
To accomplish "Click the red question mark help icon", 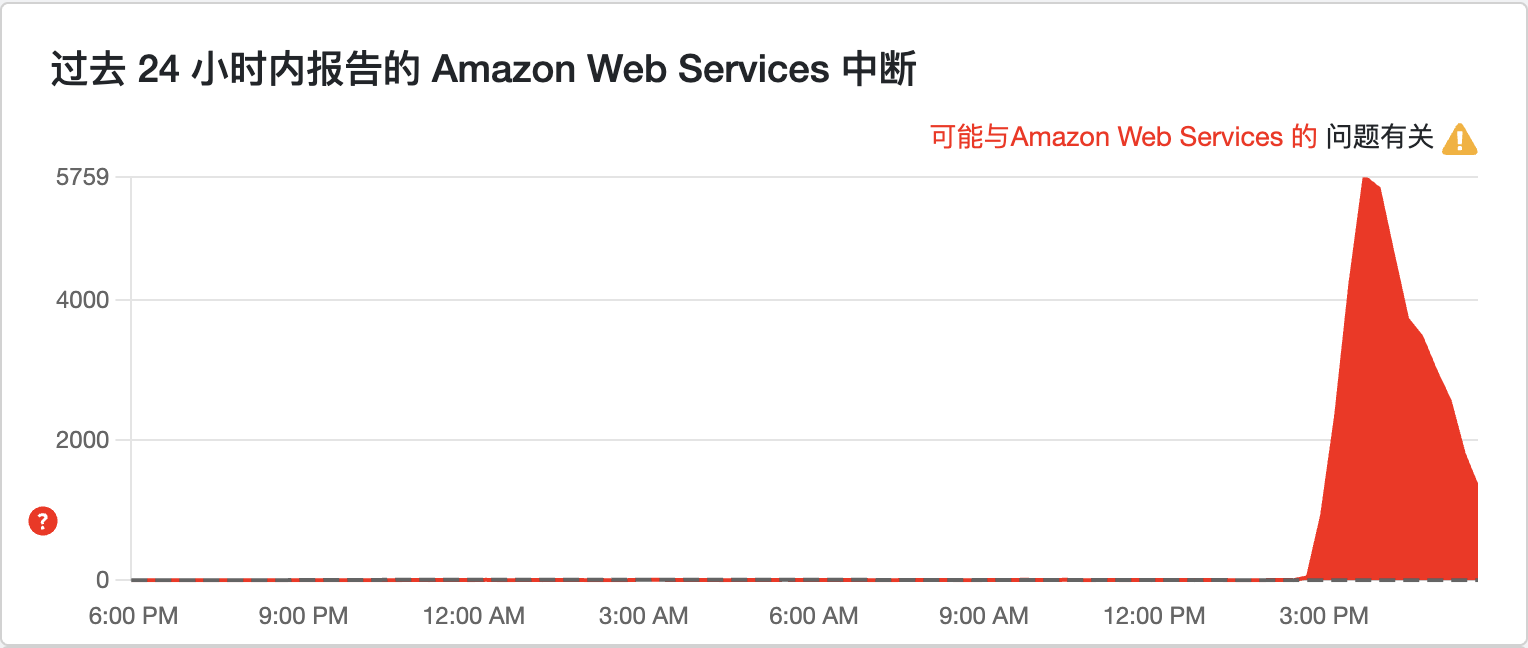I will click(x=43, y=521).
